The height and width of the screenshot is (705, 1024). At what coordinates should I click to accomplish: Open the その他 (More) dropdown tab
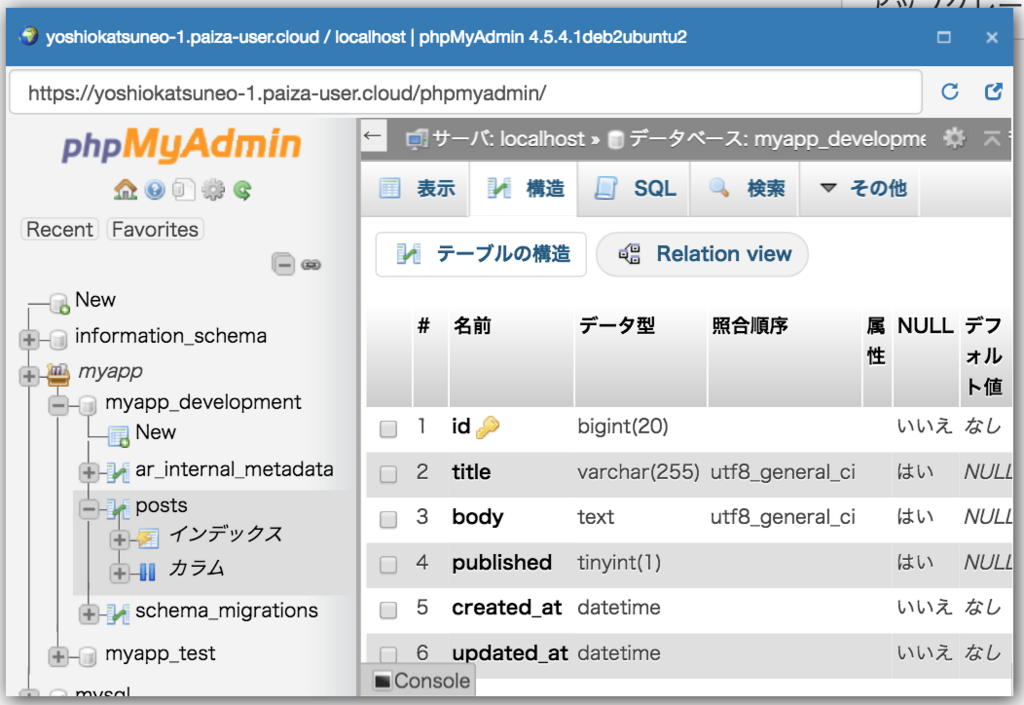(861, 189)
